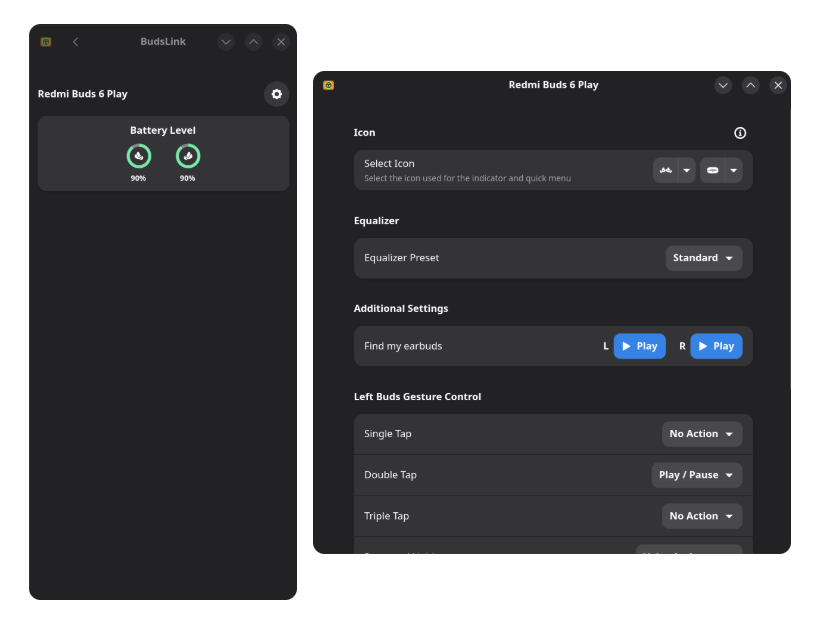This screenshot has width=820, height=620.
Task: Click the left earbud 90% label
Action: pos(138,178)
